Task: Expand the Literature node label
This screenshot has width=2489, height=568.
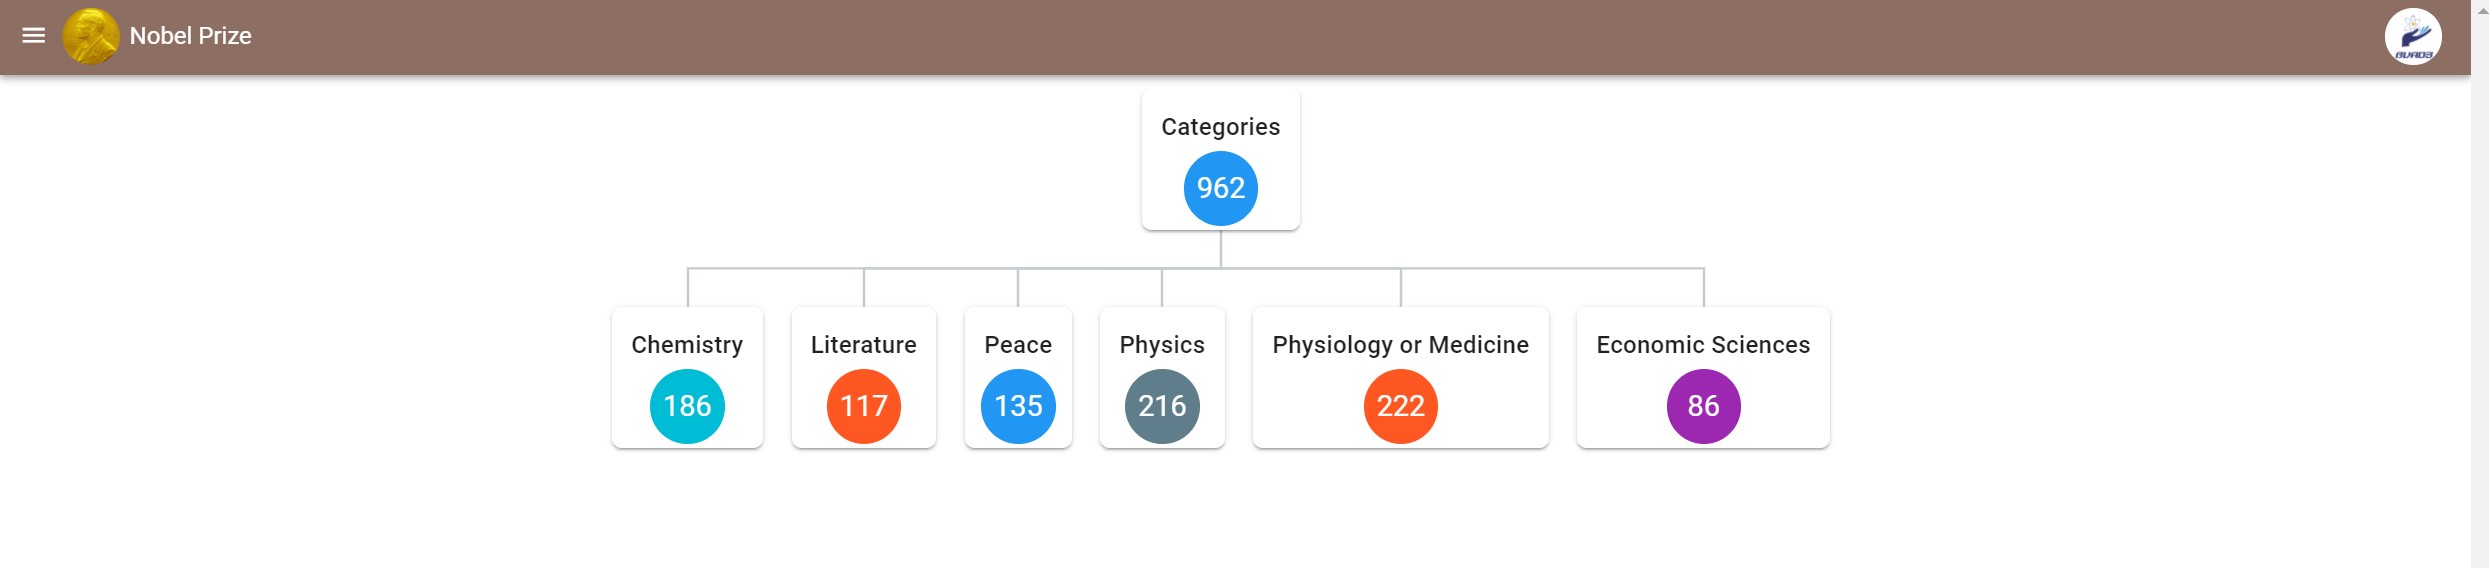Action: (x=863, y=345)
